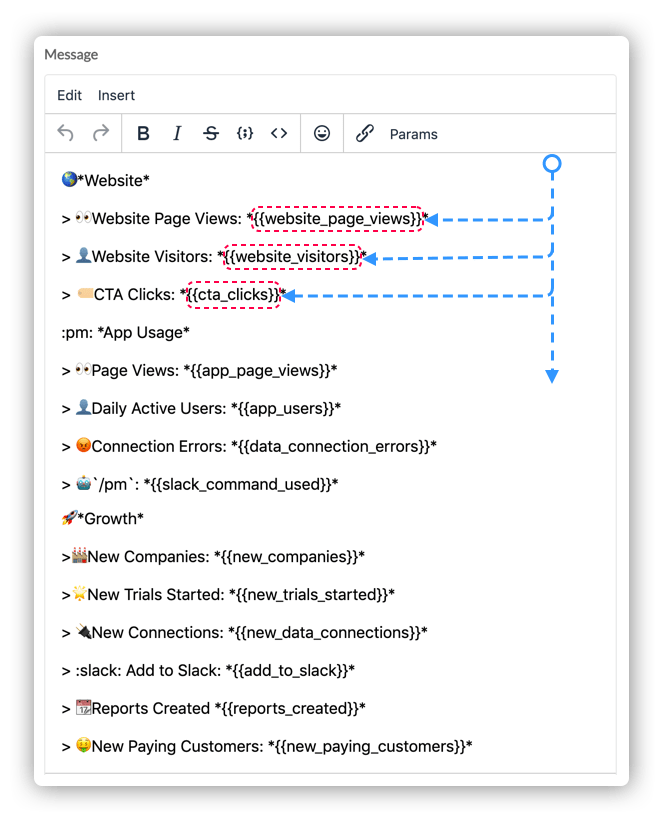Click the CTA Clicks label text

pyautogui.click(x=134, y=295)
